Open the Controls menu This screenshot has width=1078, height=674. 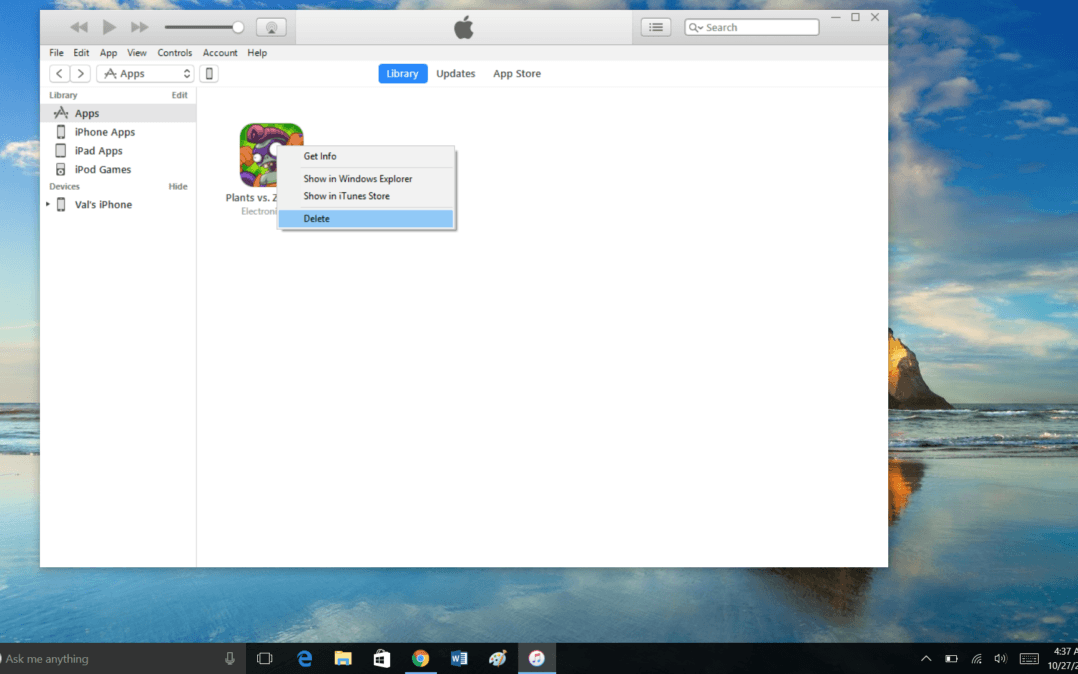coord(175,53)
